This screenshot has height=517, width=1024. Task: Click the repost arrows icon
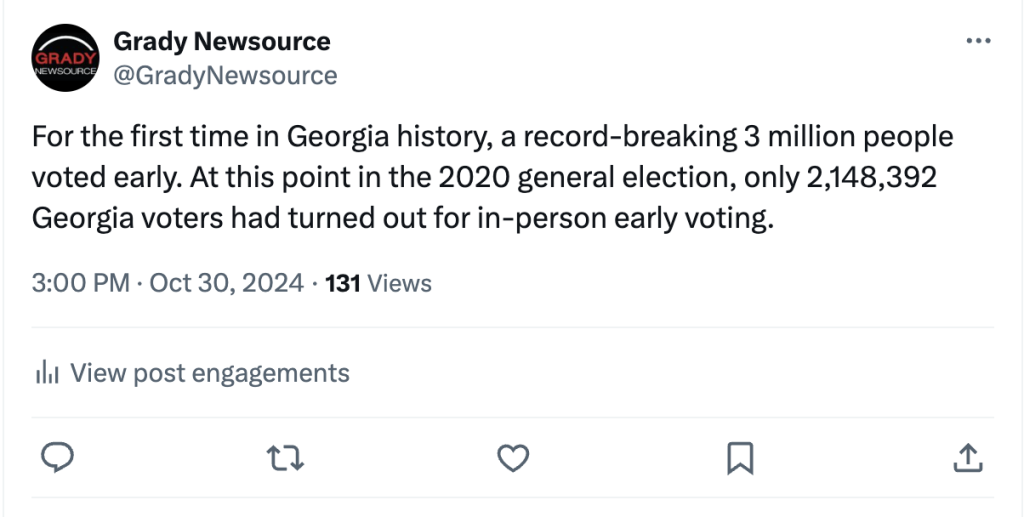286,458
